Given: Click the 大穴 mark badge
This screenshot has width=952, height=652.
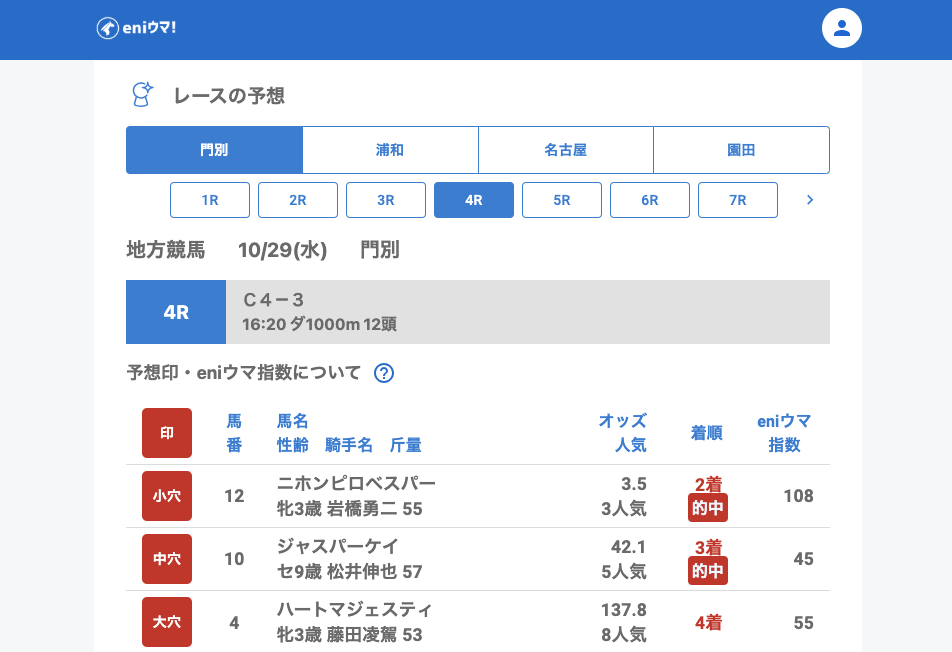Looking at the screenshot, I should [x=167, y=622].
